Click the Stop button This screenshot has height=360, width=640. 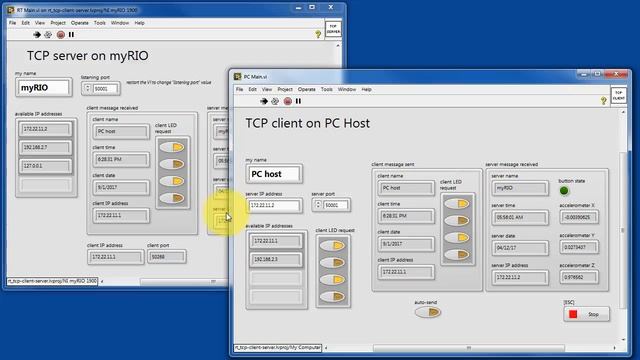587,314
